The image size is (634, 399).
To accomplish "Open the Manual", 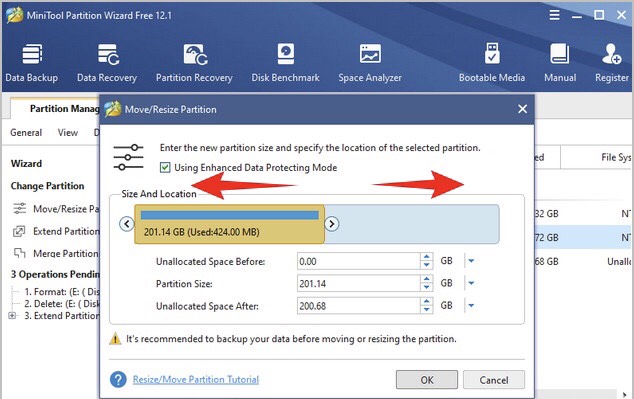I will (560, 63).
